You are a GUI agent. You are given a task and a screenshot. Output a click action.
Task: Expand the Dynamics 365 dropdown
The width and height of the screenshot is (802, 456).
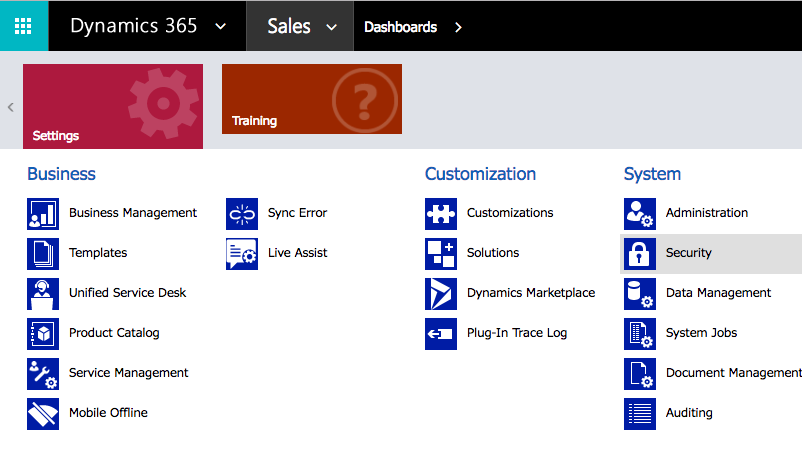tap(221, 27)
